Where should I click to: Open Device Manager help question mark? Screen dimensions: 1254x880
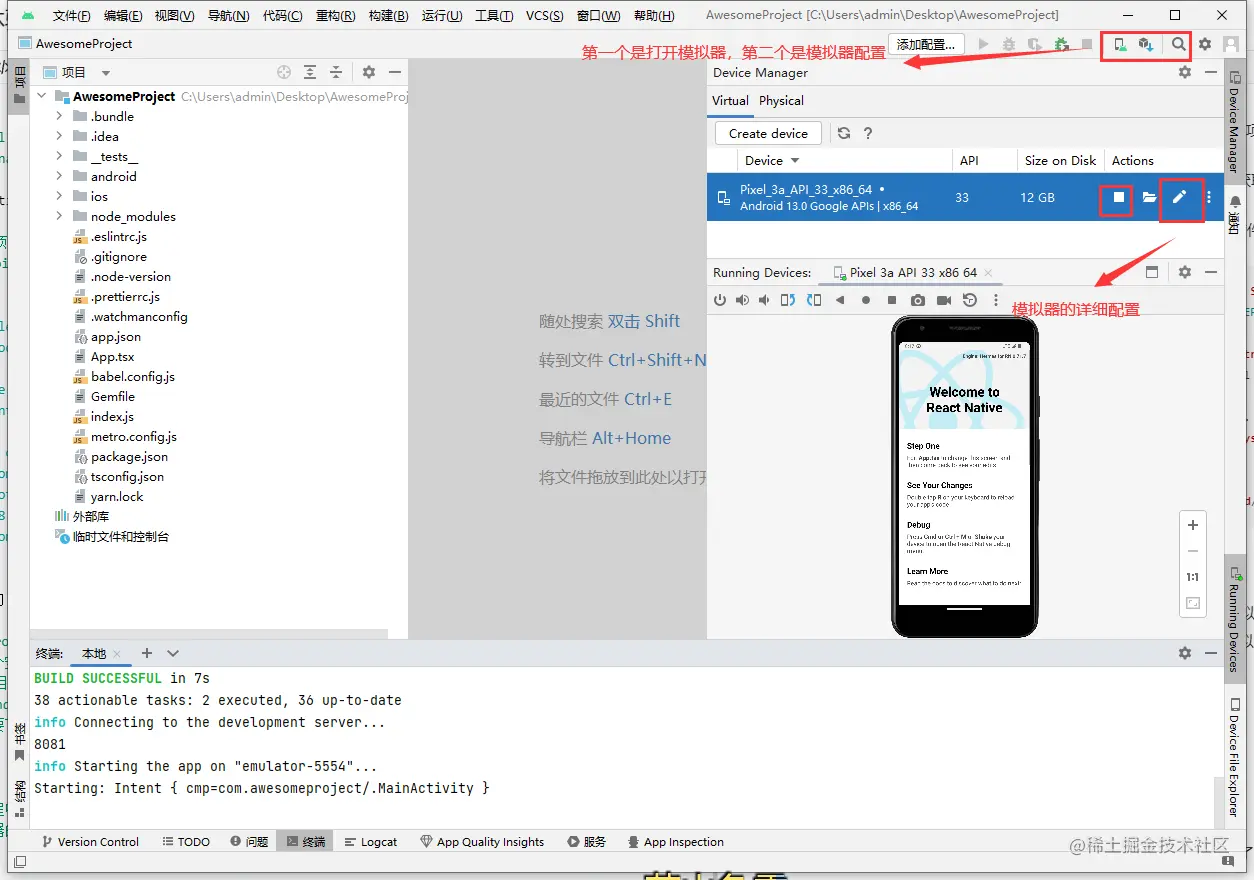pyautogui.click(x=868, y=133)
